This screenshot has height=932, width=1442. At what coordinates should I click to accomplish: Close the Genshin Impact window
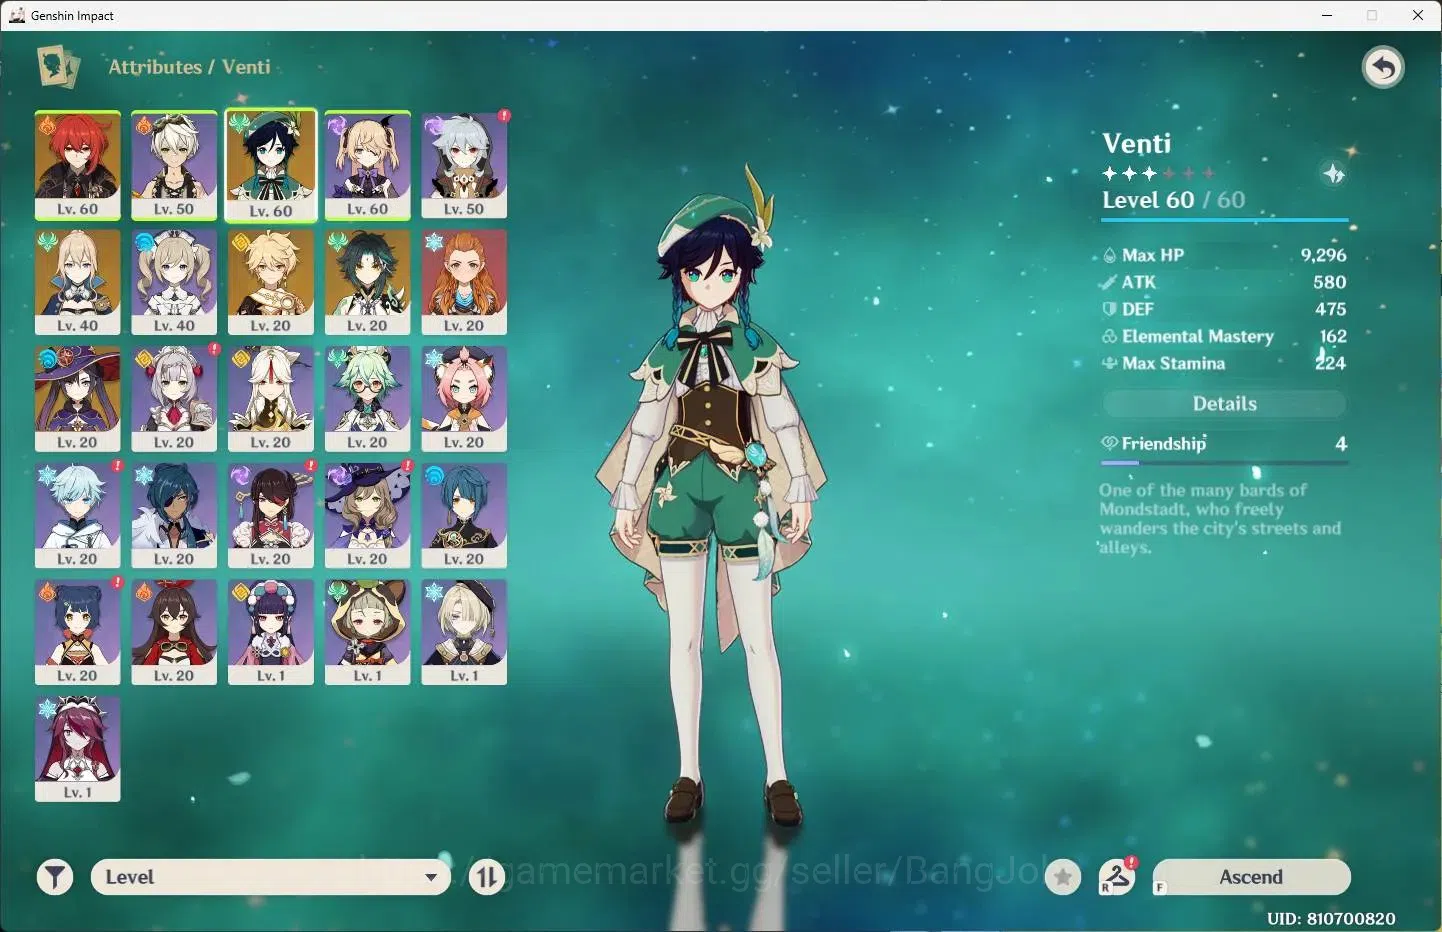pos(1418,15)
